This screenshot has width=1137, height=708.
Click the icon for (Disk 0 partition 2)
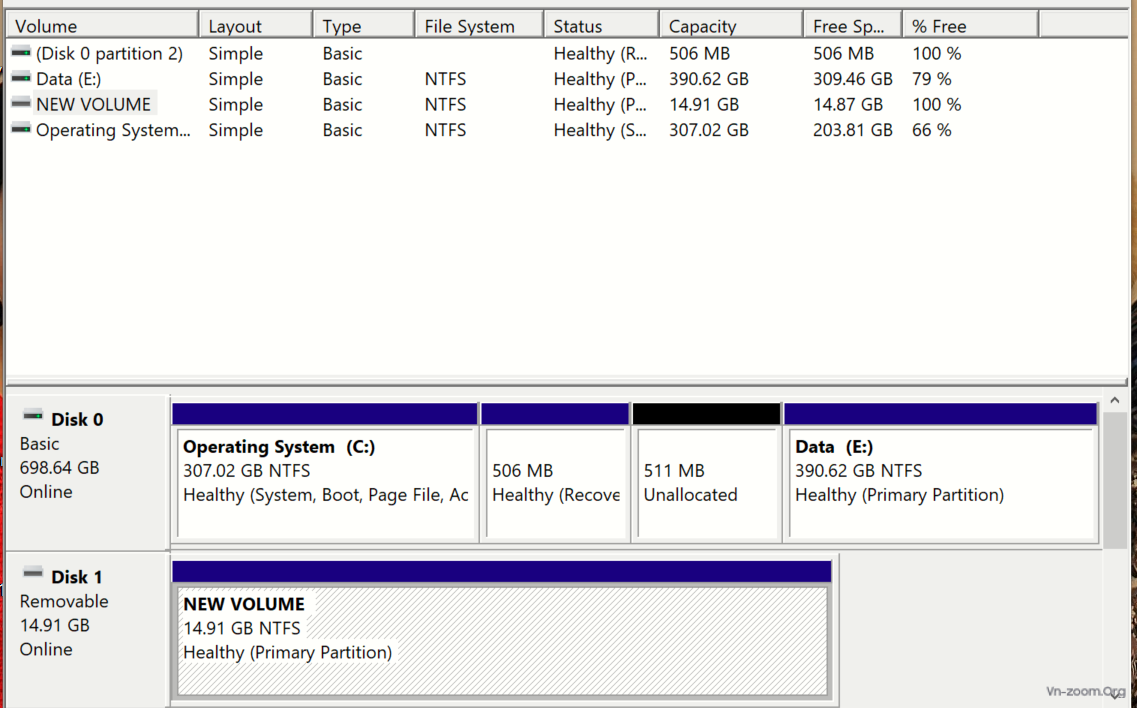point(21,53)
